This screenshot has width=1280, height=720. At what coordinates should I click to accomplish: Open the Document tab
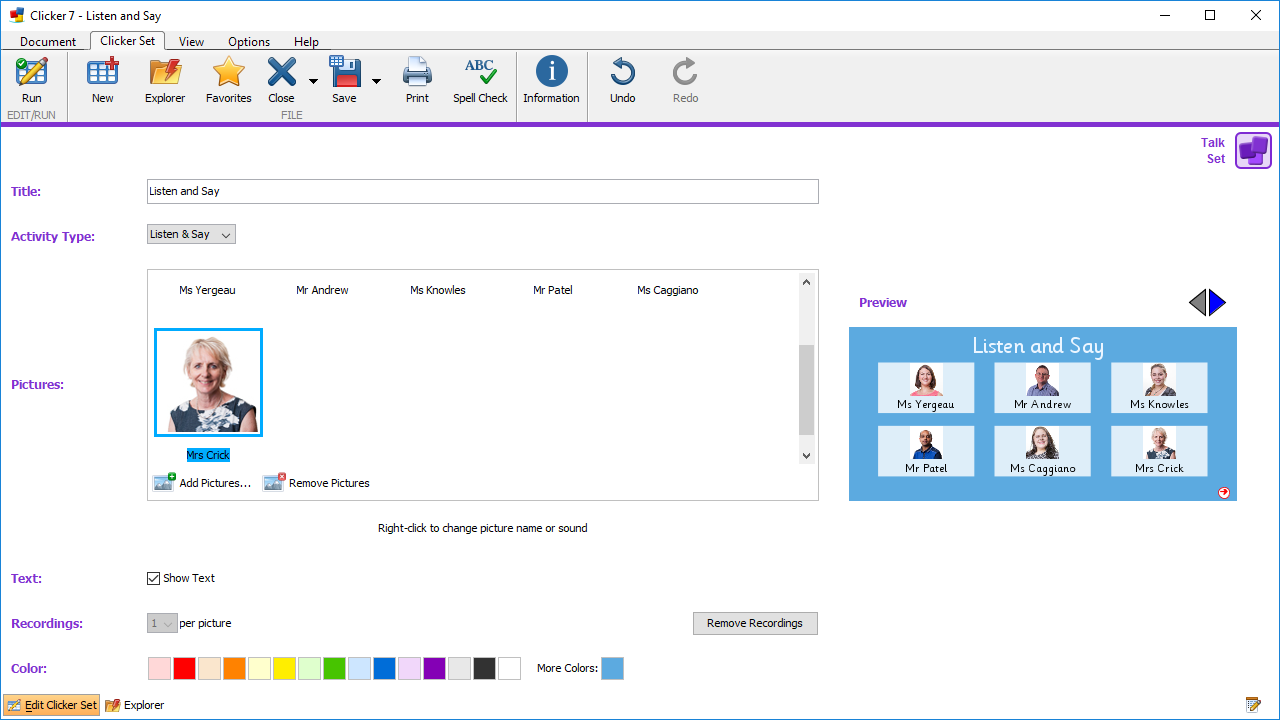point(48,42)
